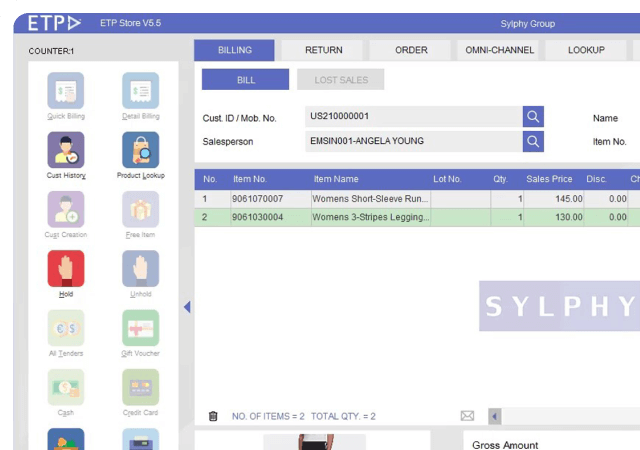Click the Disc. column header

596,179
